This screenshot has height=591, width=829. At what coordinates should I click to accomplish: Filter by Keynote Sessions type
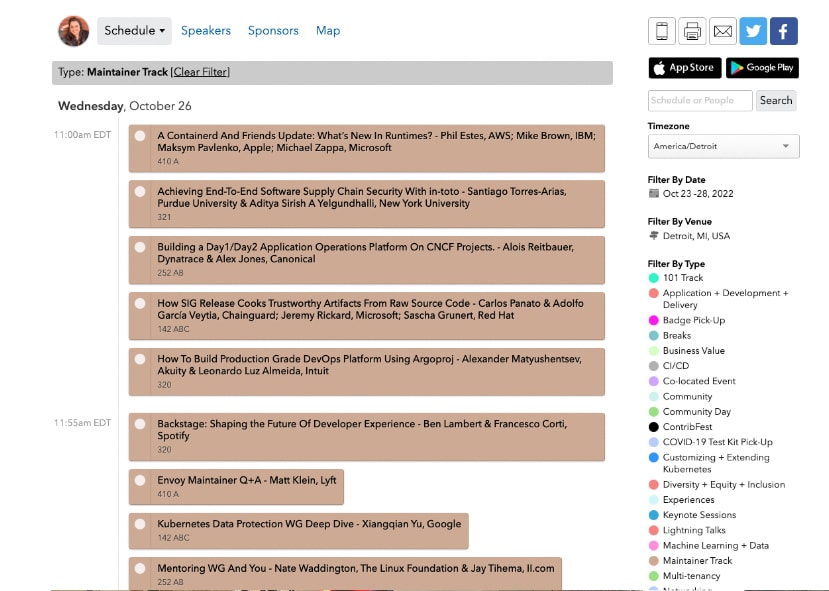point(699,515)
